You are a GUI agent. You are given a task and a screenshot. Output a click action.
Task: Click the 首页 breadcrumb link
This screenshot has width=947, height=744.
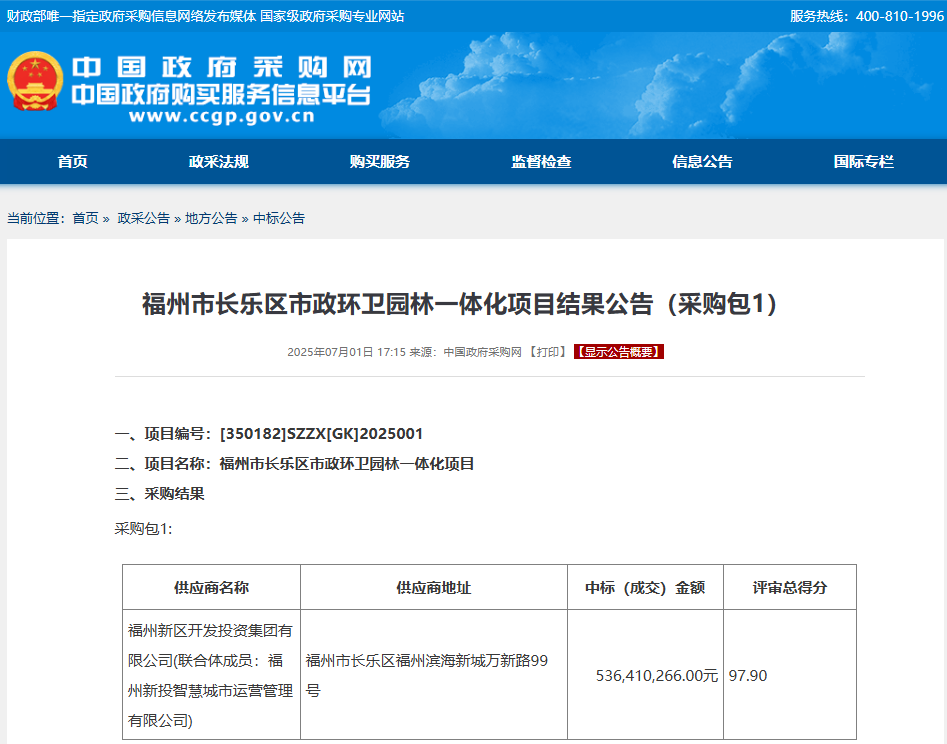pyautogui.click(x=85, y=218)
